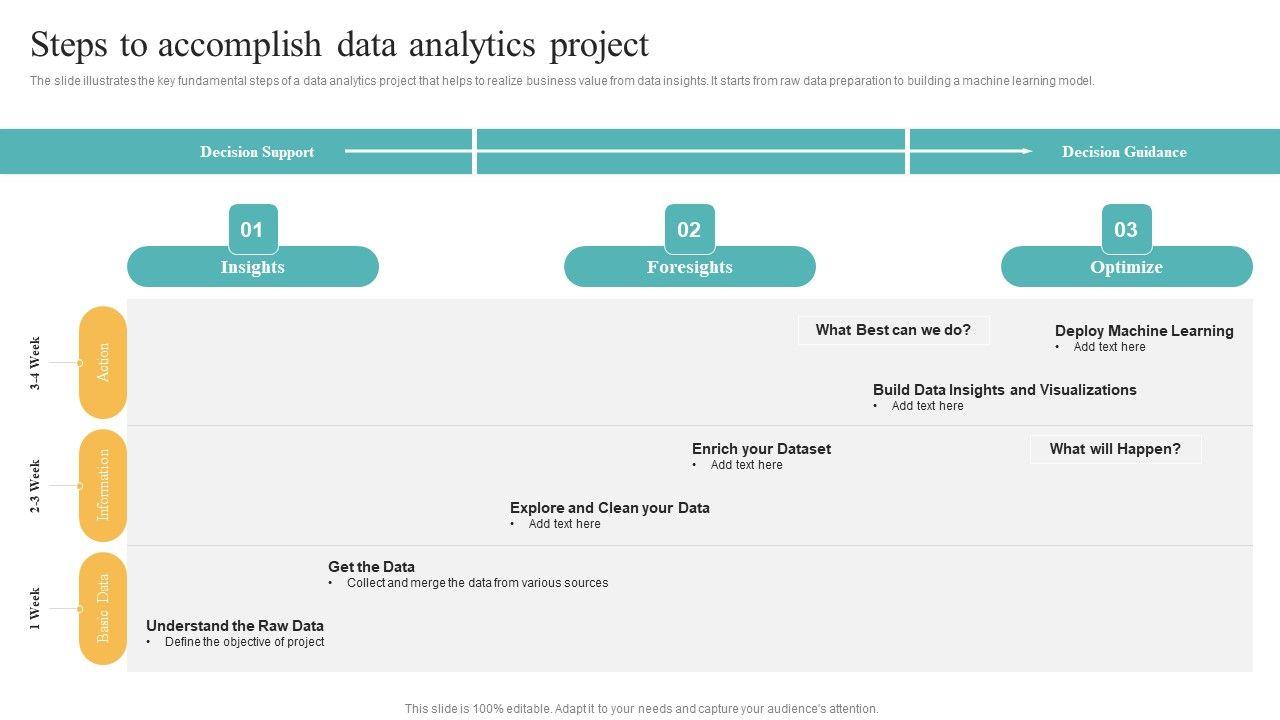Select the Decision Guidance header text
Image resolution: width=1280 pixels, height=720 pixels.
pyautogui.click(x=1124, y=152)
